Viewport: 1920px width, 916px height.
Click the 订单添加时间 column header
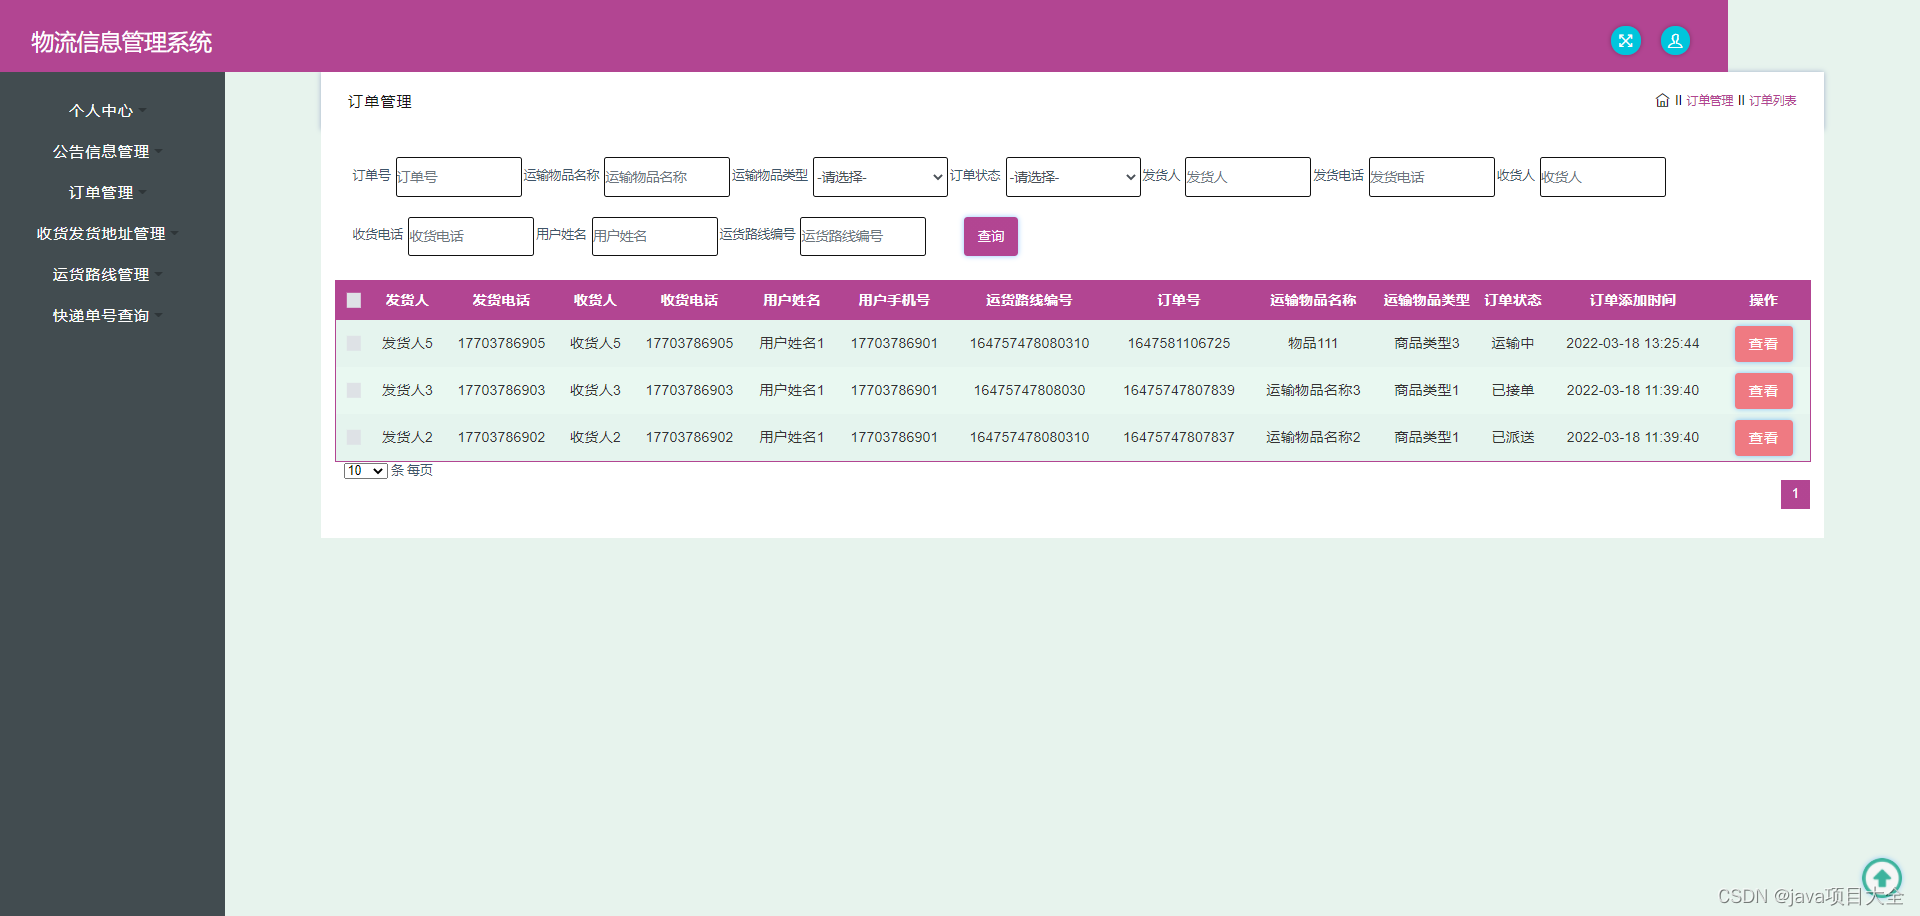coord(1633,300)
